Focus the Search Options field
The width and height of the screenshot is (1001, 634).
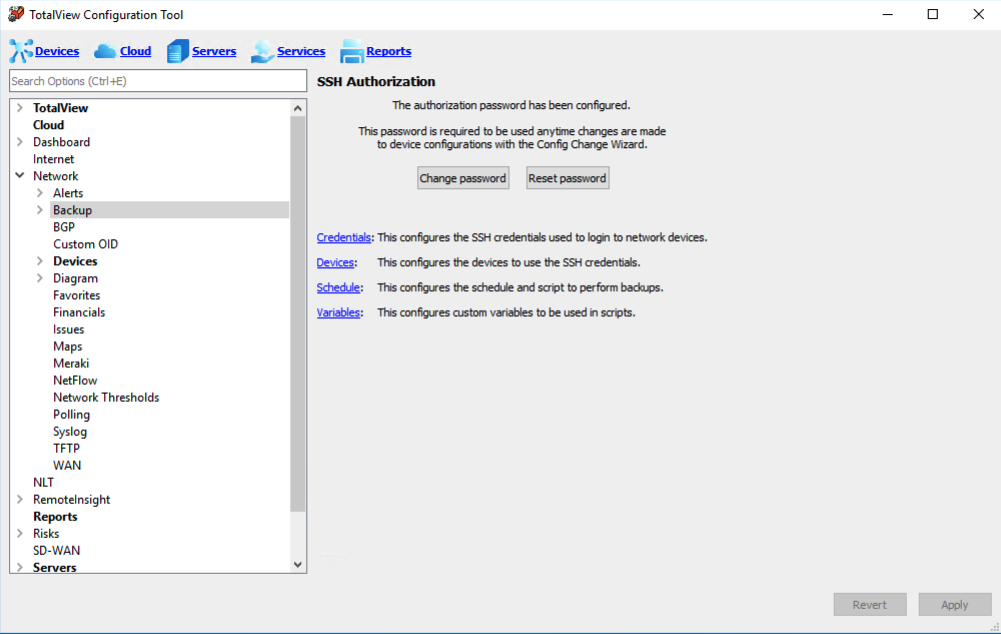(x=158, y=81)
